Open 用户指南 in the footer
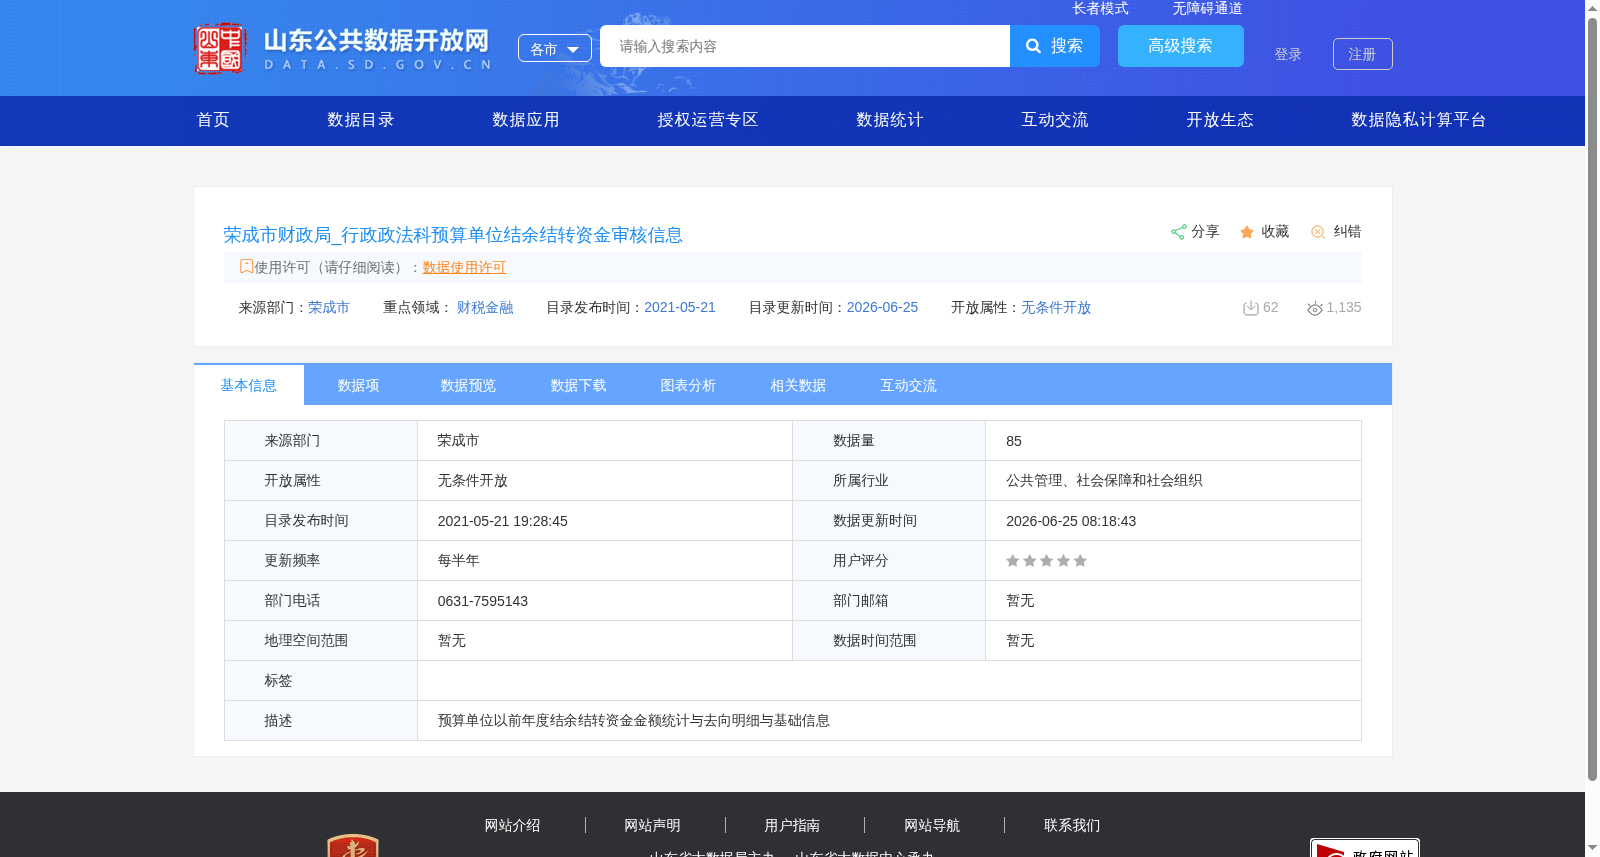Screen dimensions: 1600x857 [x=792, y=825]
